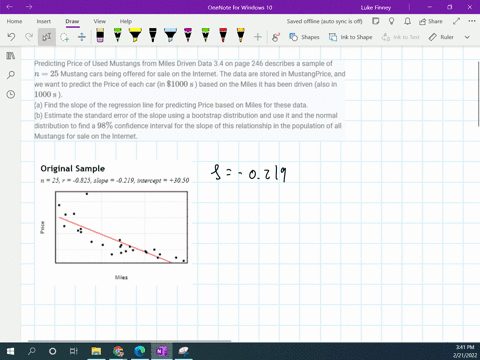The image size is (480, 360).
Task: Select the wide yellow highlighter
Action: (135, 35)
